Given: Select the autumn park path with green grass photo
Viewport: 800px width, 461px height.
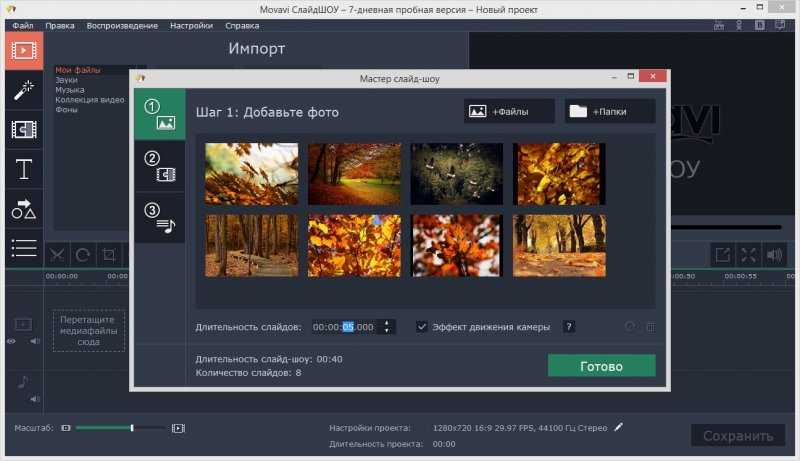Looking at the screenshot, I should pyautogui.click(x=354, y=174).
